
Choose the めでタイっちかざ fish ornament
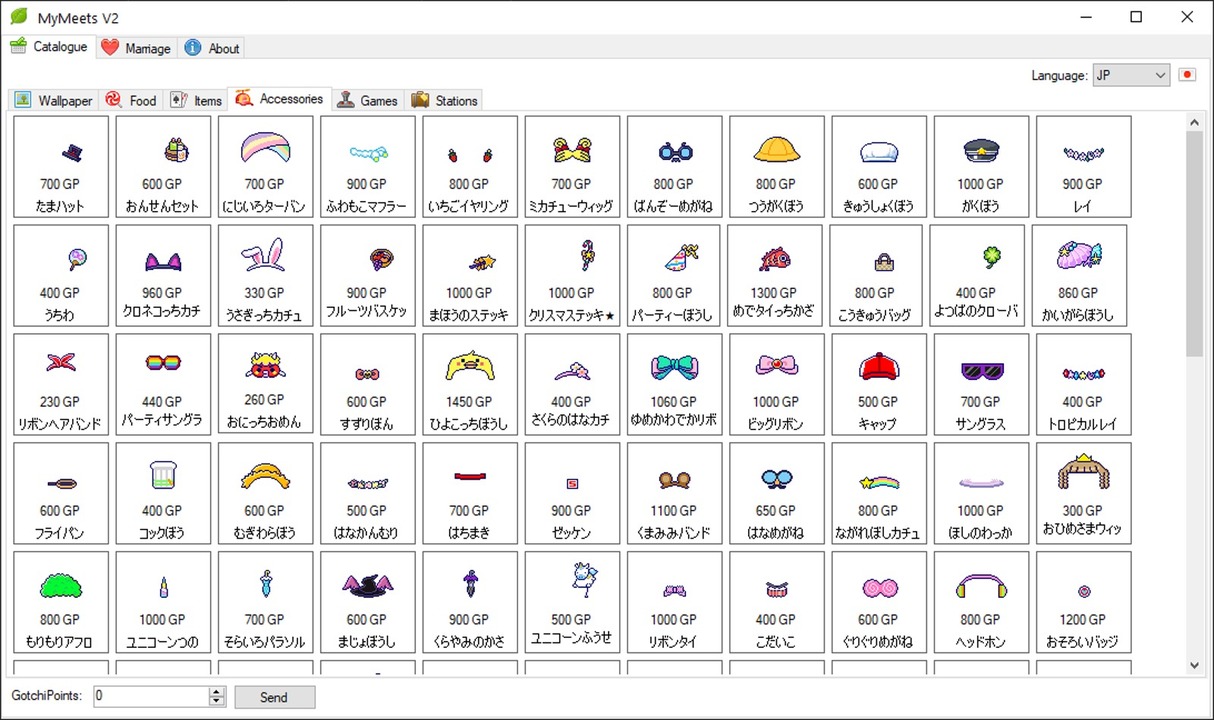click(775, 275)
